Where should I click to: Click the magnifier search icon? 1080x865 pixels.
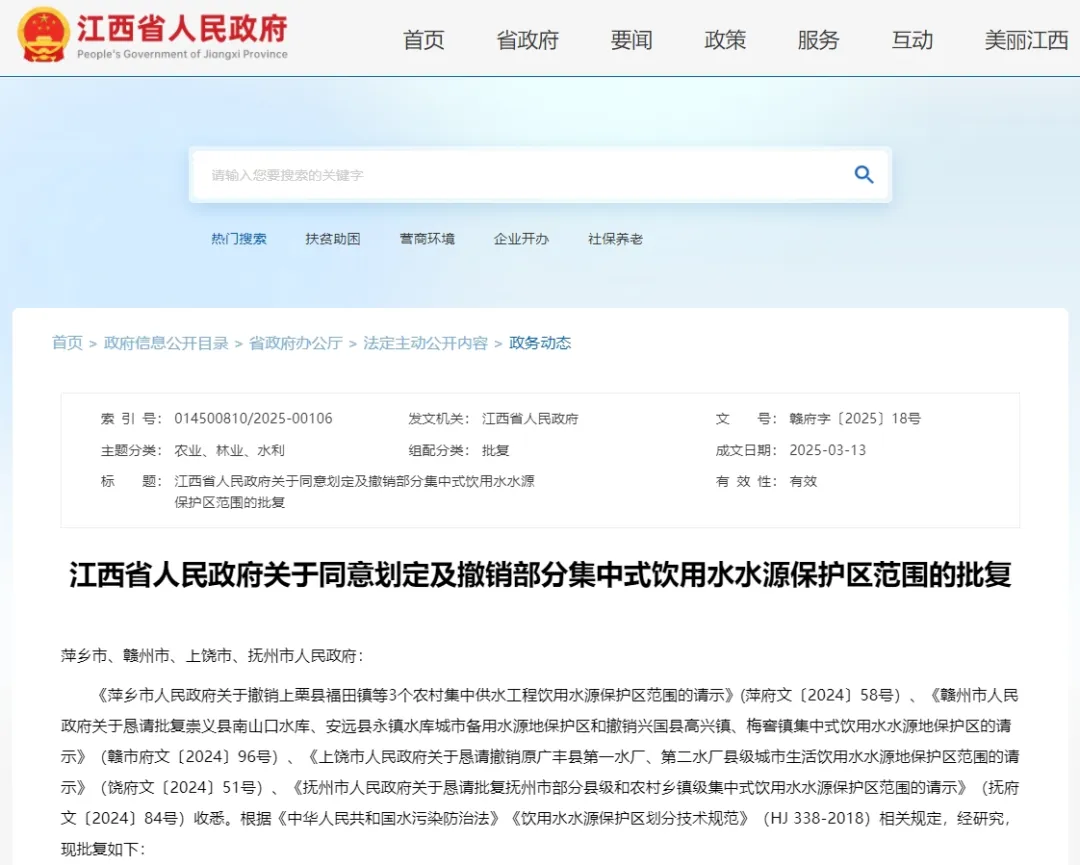[864, 174]
